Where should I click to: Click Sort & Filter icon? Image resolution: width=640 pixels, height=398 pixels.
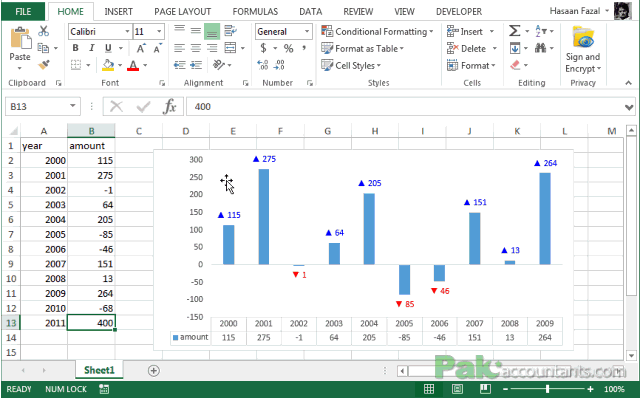coord(541,31)
